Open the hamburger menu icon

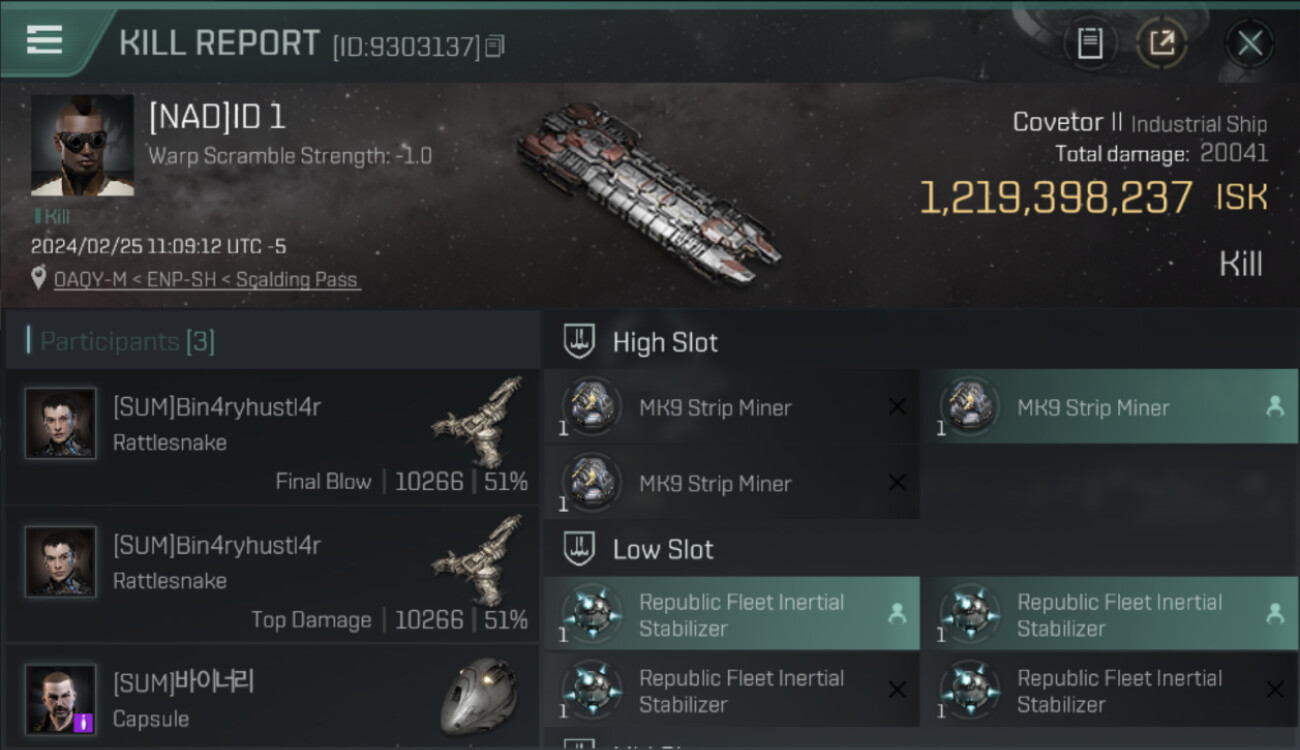[x=45, y=40]
